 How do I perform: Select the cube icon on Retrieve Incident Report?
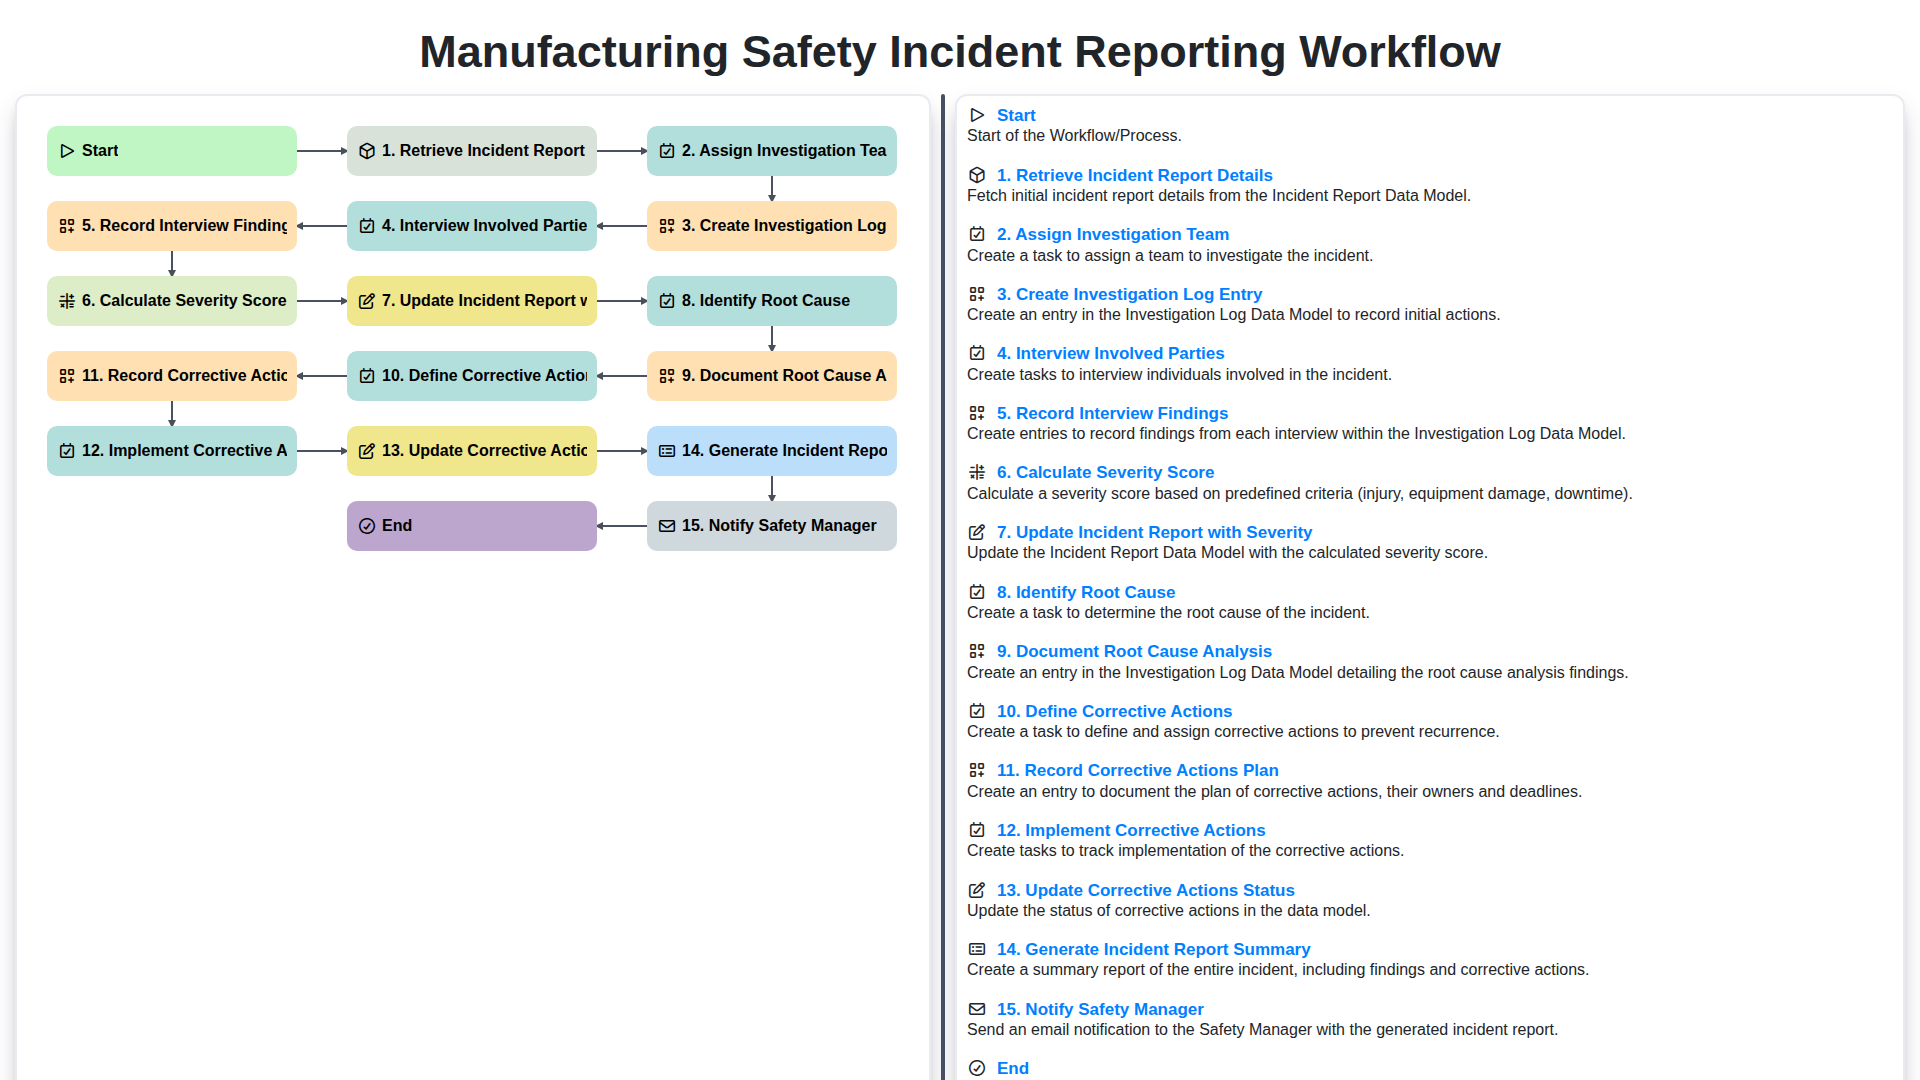pyautogui.click(x=366, y=150)
